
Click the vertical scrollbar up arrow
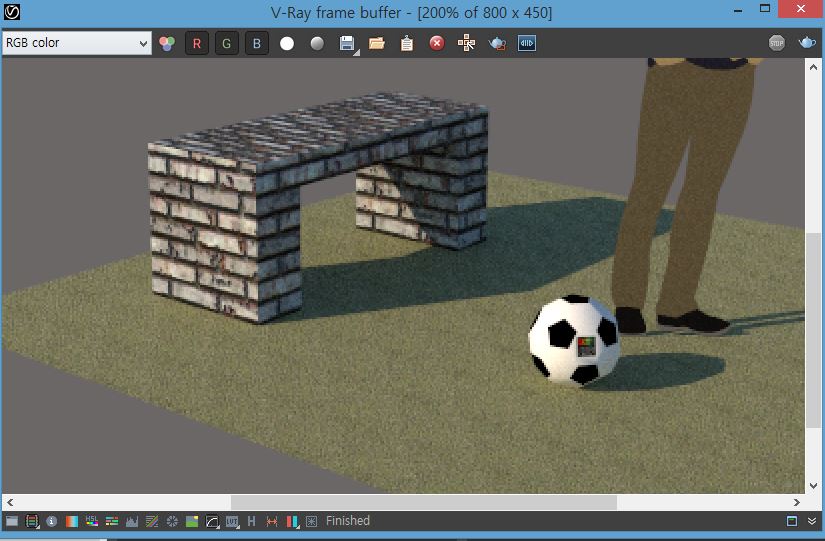[813, 67]
